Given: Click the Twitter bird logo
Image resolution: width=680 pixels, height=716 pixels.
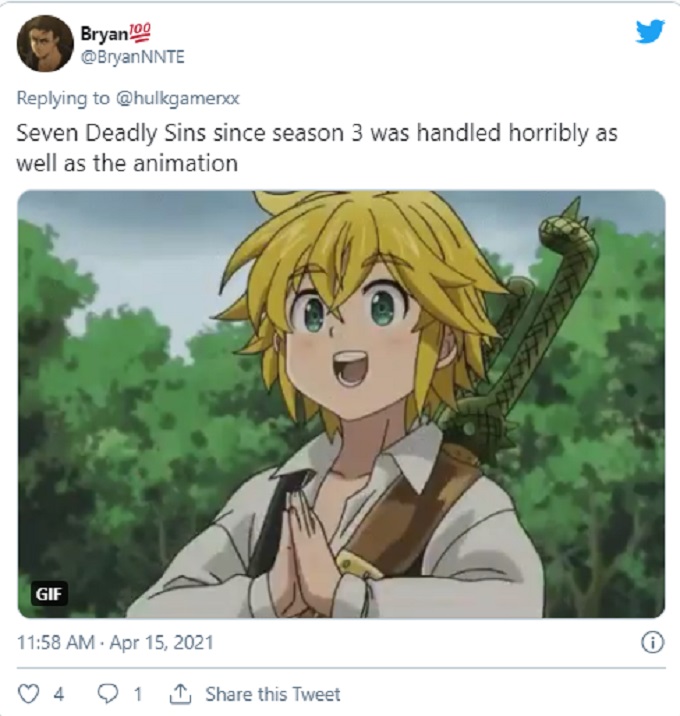Looking at the screenshot, I should (x=650, y=31).
